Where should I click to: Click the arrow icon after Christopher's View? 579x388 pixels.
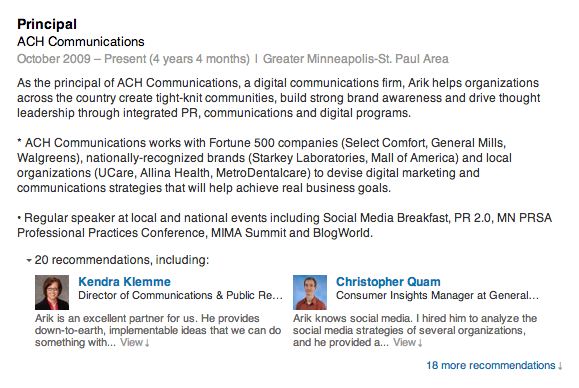420,343
